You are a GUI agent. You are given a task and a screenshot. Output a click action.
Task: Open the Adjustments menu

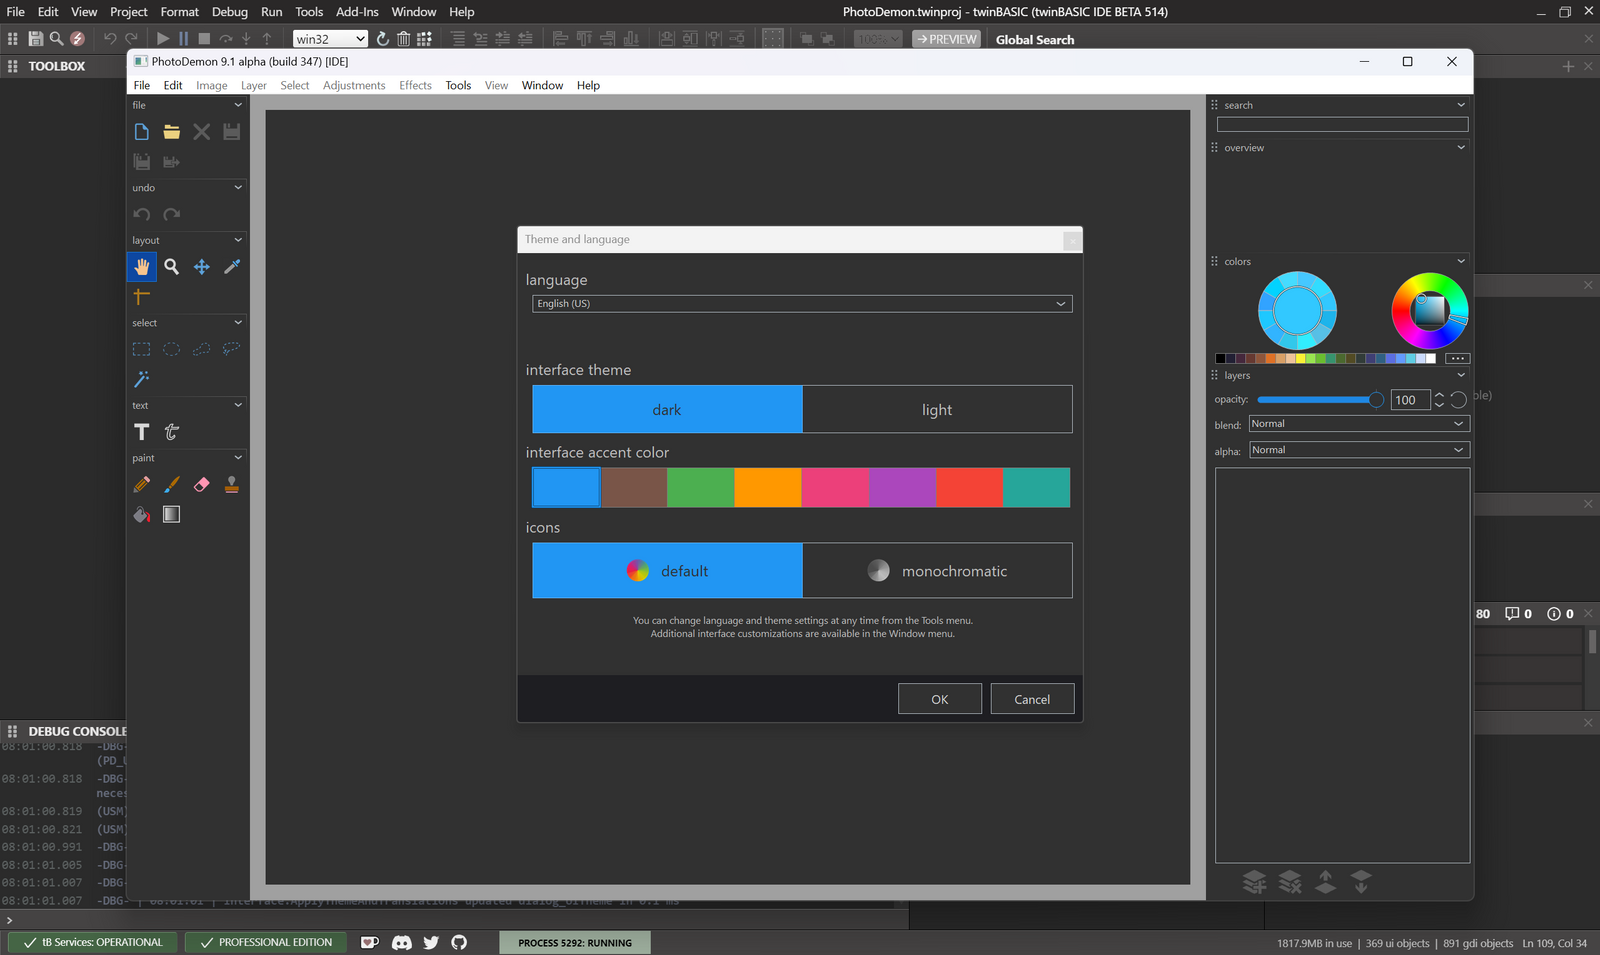click(x=354, y=85)
